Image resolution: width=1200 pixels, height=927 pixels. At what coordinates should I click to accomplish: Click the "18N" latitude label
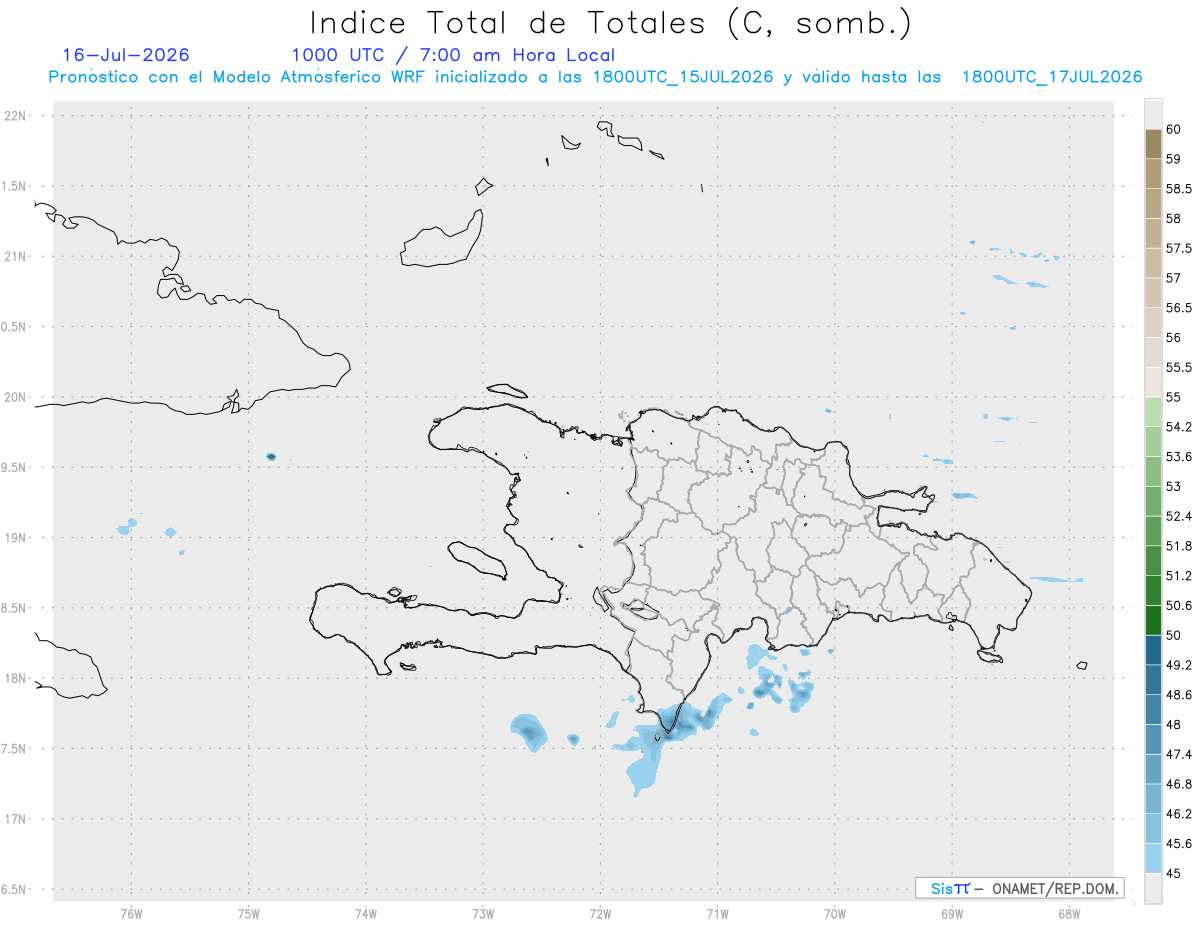pyautogui.click(x=17, y=679)
